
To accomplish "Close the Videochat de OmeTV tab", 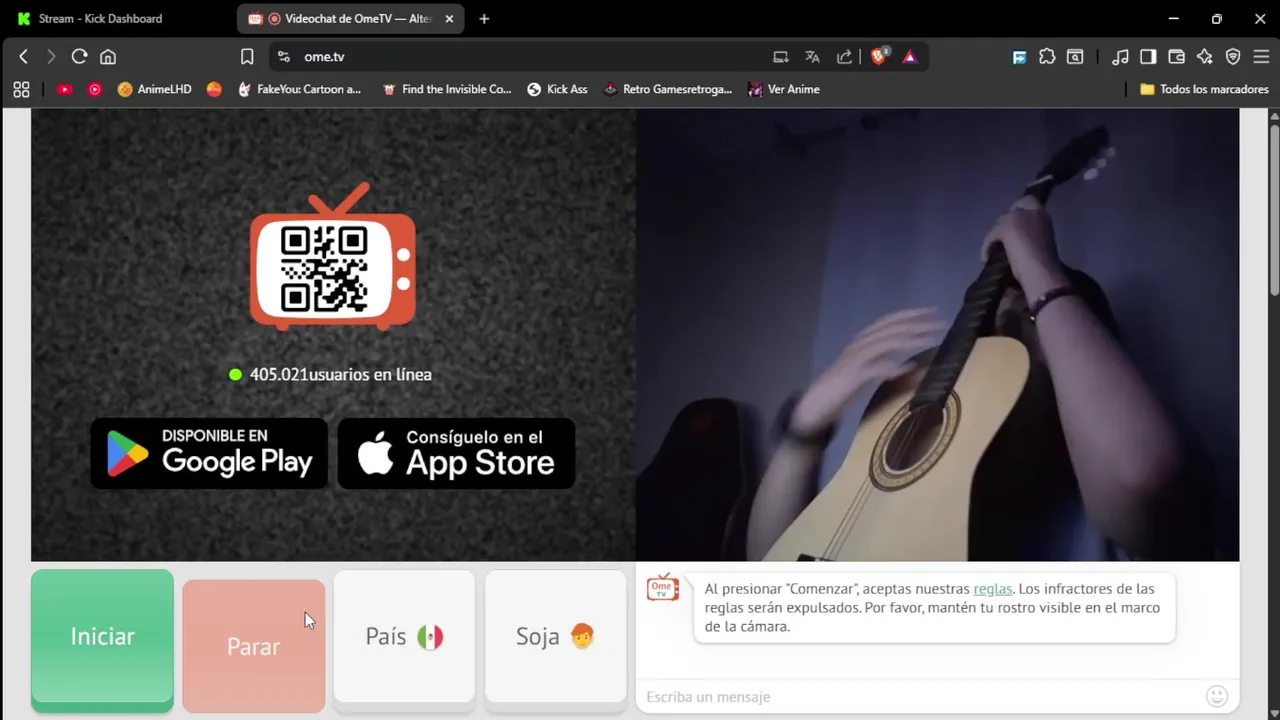I will point(449,19).
